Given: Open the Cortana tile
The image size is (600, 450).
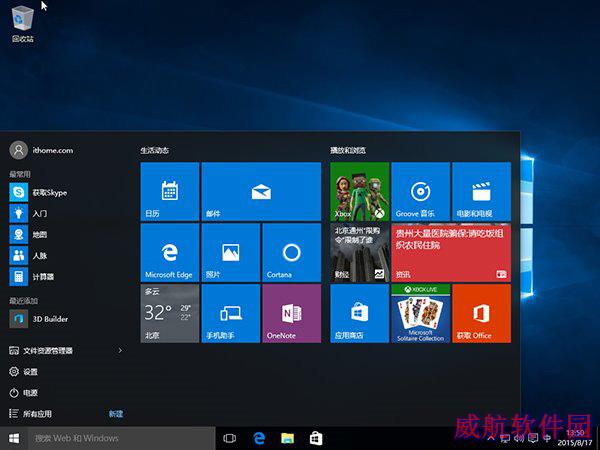Looking at the screenshot, I should (292, 253).
